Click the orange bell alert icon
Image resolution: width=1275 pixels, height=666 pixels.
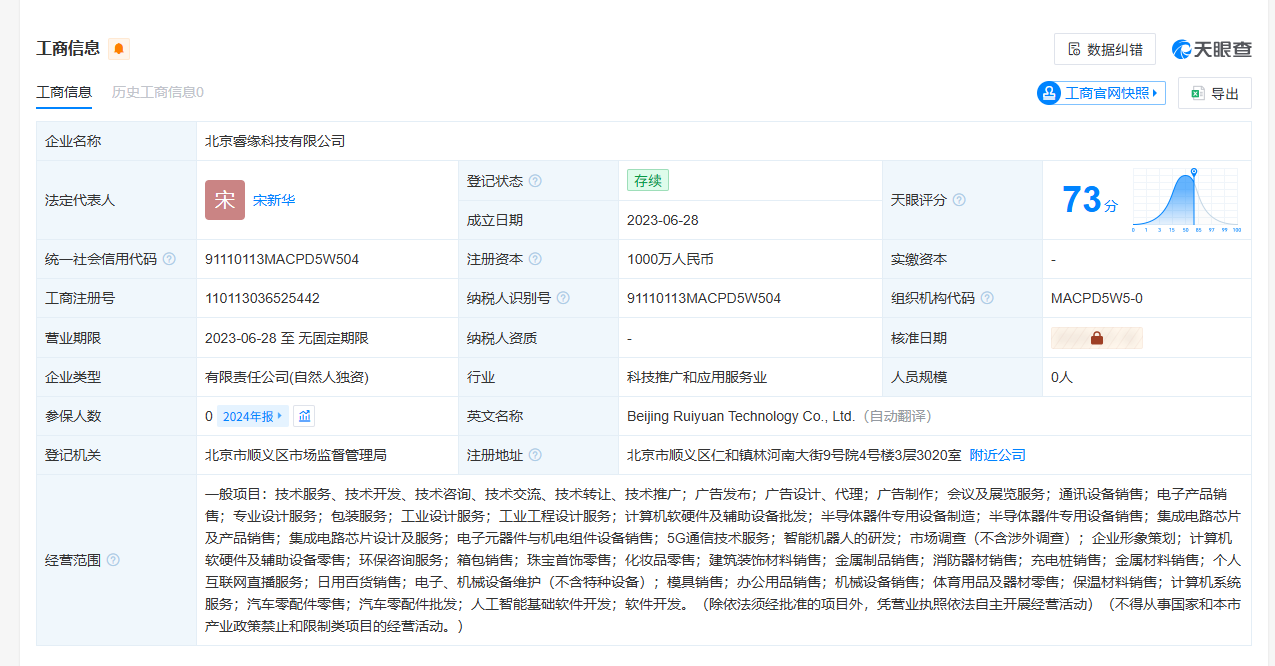click(x=119, y=48)
